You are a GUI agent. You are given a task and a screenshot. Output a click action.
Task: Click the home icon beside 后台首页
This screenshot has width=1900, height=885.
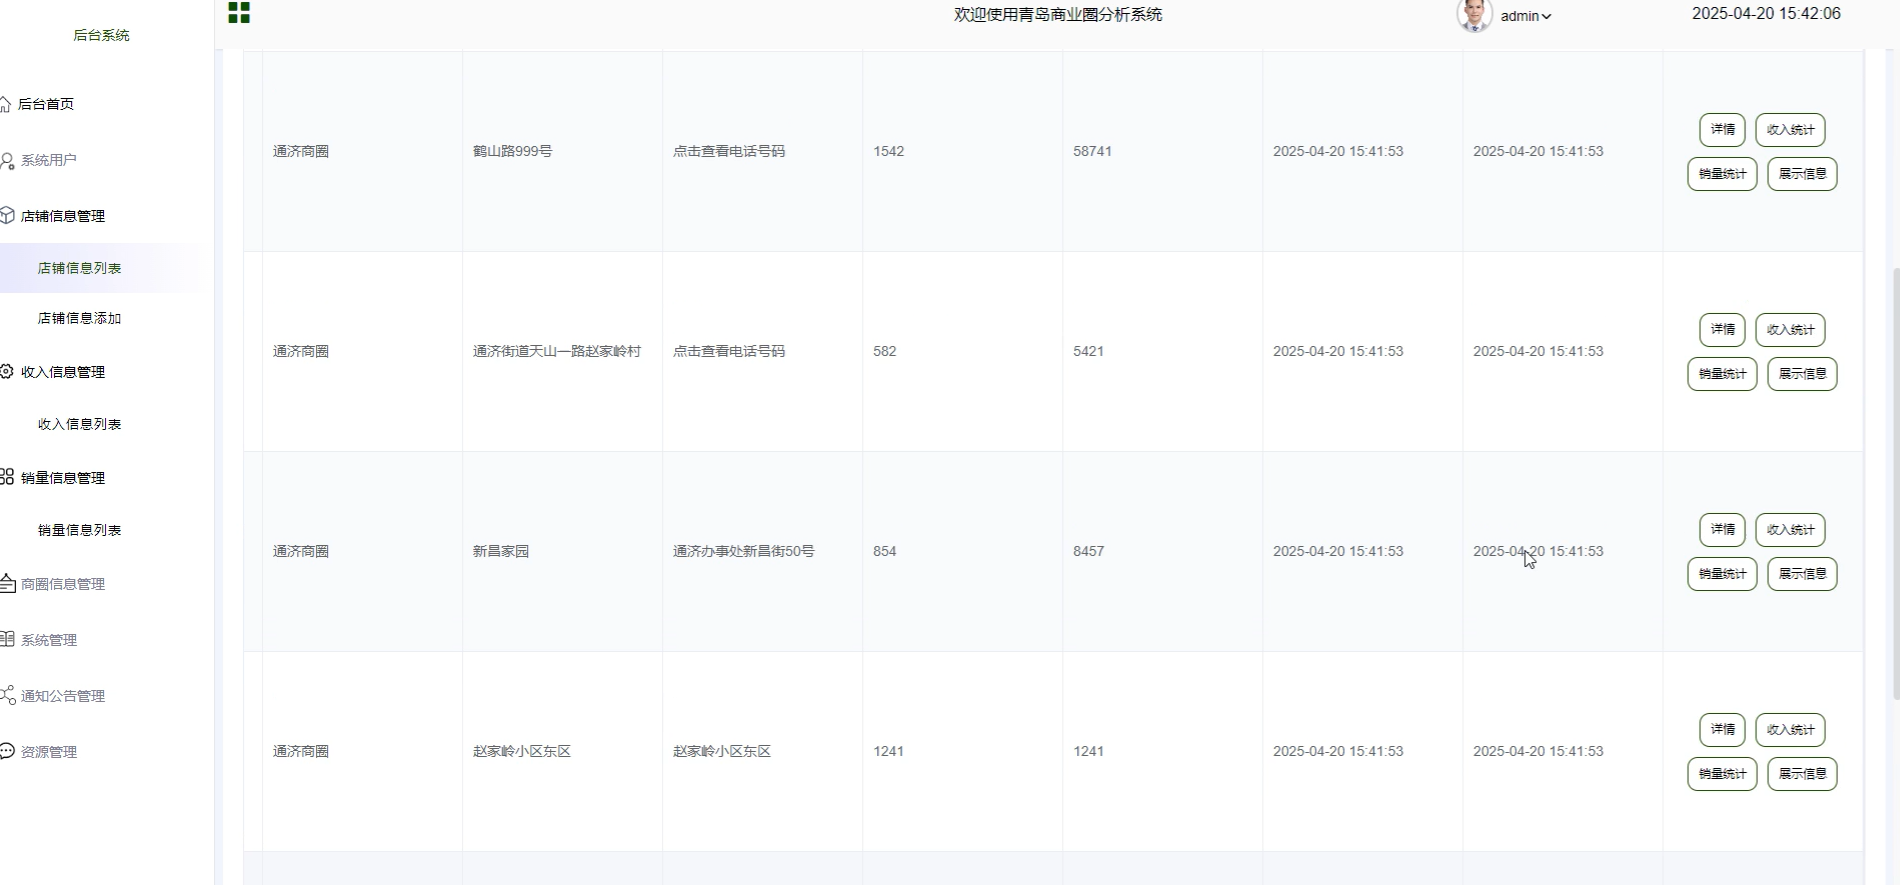tap(5, 104)
